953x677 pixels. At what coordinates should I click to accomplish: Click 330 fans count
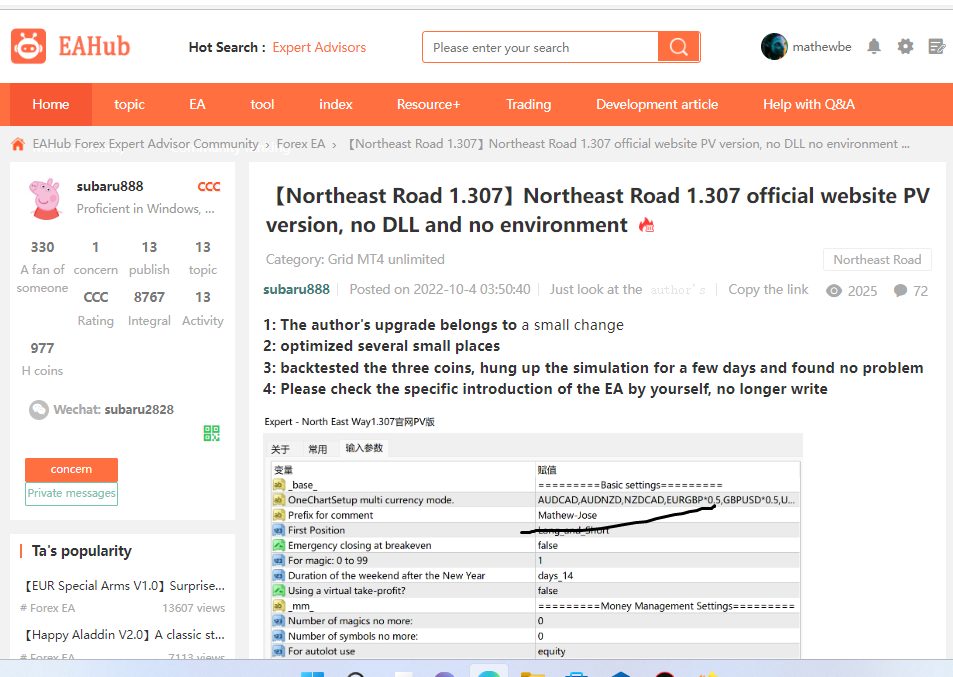43,247
